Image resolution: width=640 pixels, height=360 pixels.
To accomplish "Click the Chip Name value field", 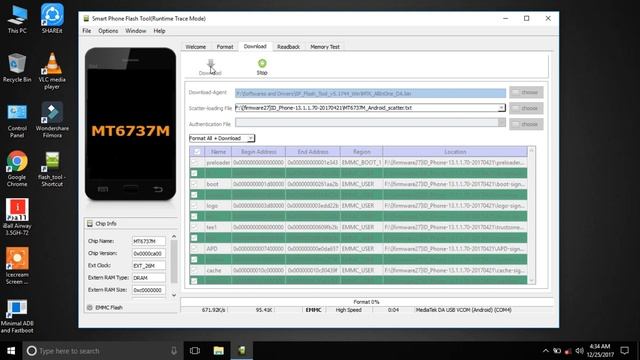I will point(149,241).
